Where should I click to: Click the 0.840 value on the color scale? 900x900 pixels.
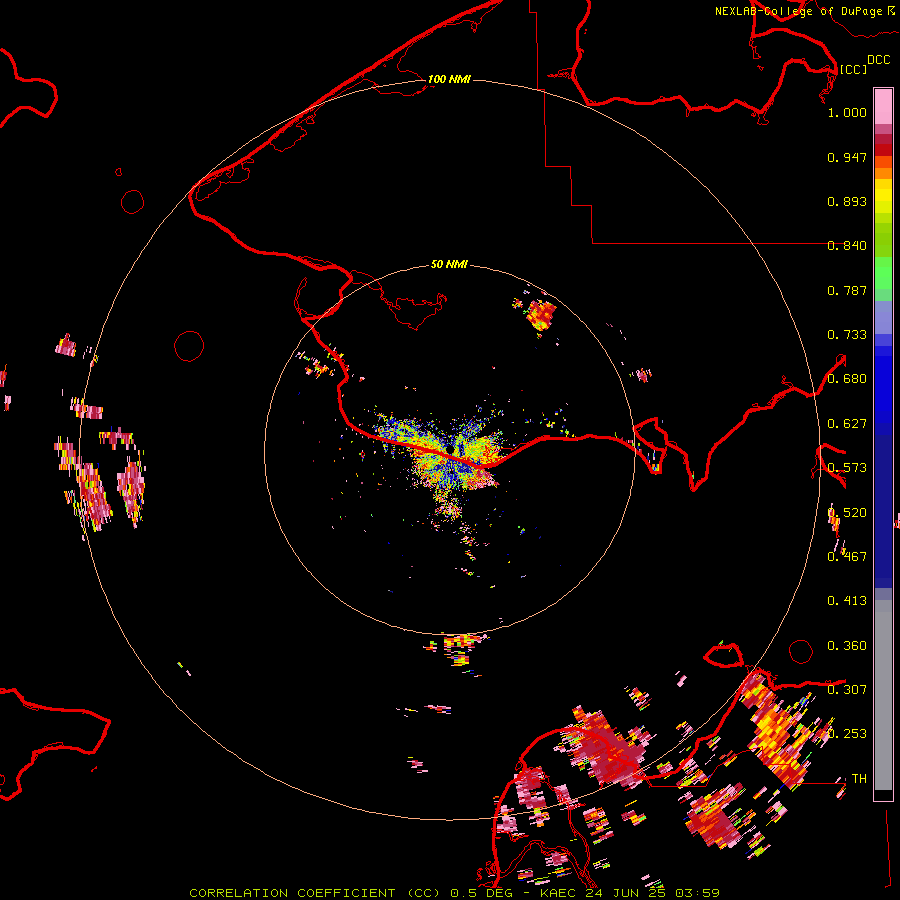click(x=847, y=246)
